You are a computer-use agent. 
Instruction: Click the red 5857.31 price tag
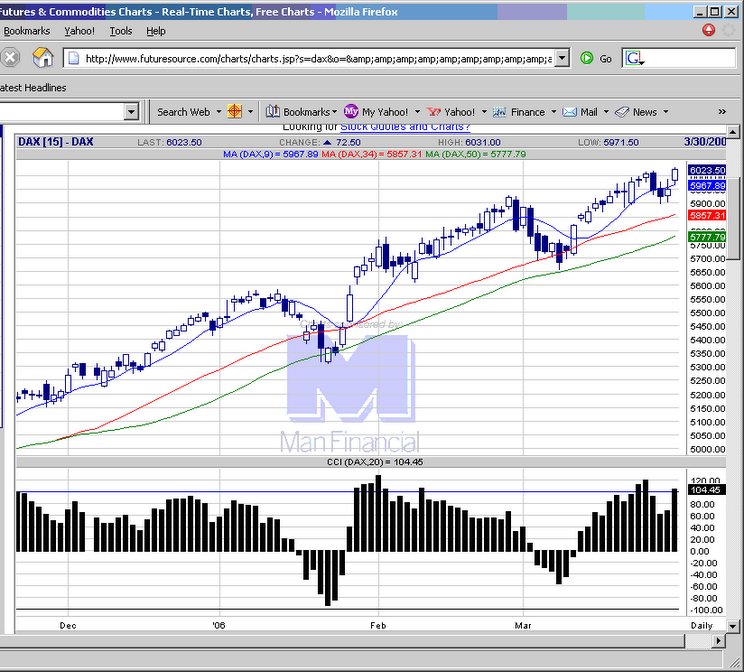click(707, 215)
